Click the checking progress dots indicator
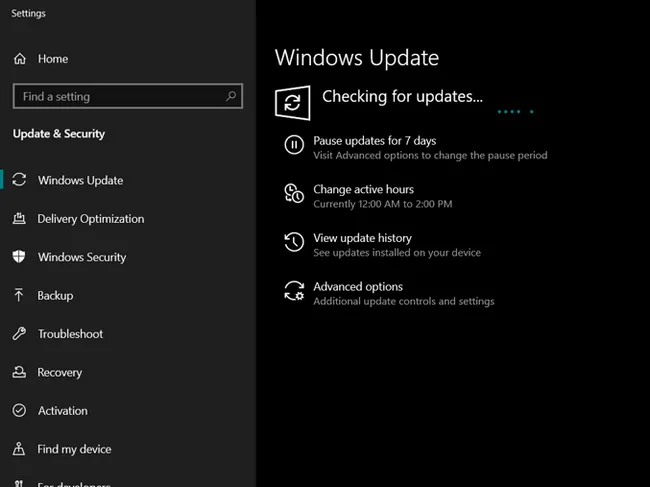This screenshot has width=650, height=487. (x=515, y=111)
